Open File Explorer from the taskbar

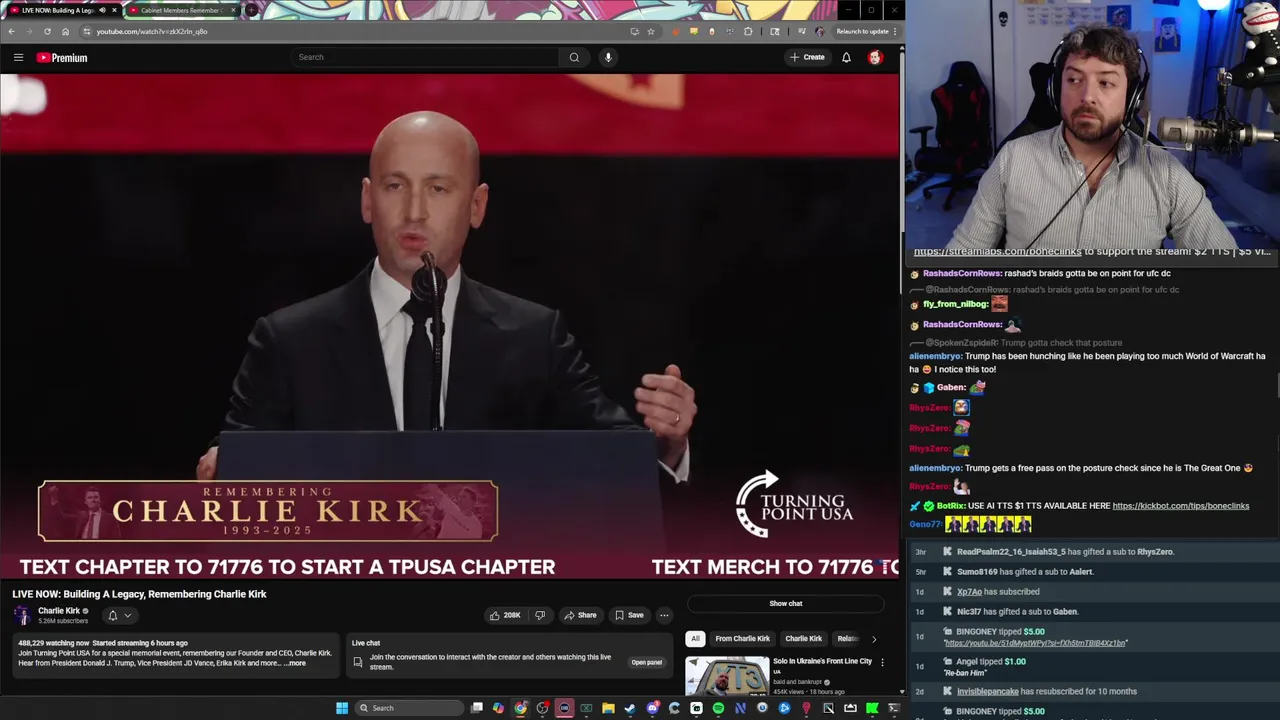(608, 708)
